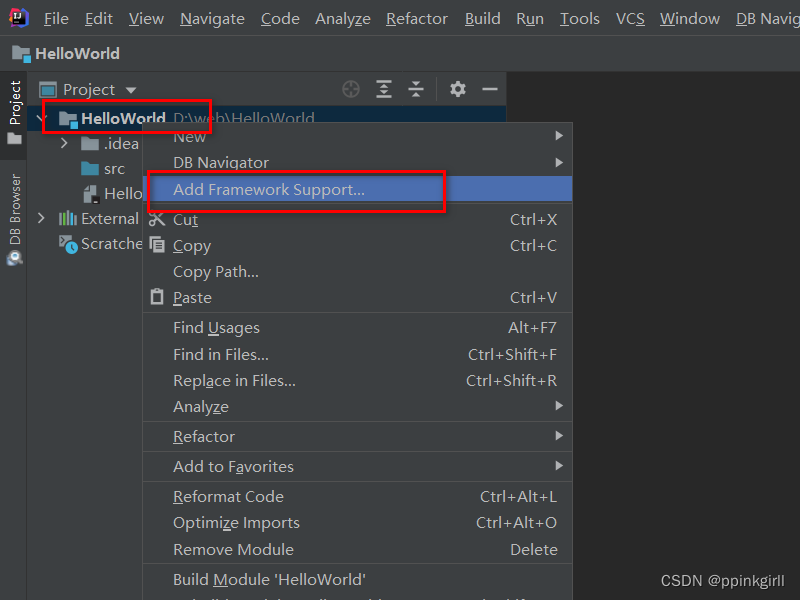800x600 pixels.
Task: Open the DB Navigator menu in menu bar
Action: [767, 19]
